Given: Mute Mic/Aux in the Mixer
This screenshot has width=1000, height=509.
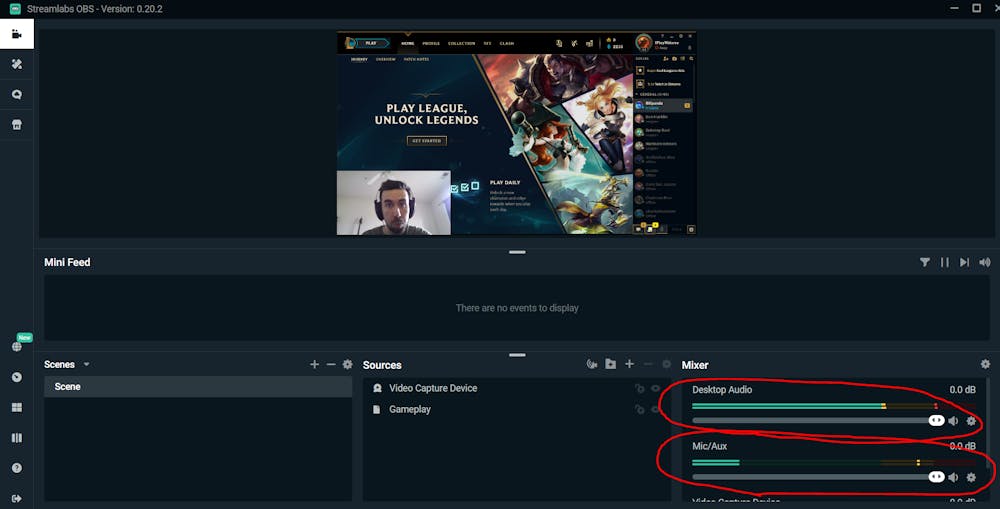Looking at the screenshot, I should (x=953, y=477).
